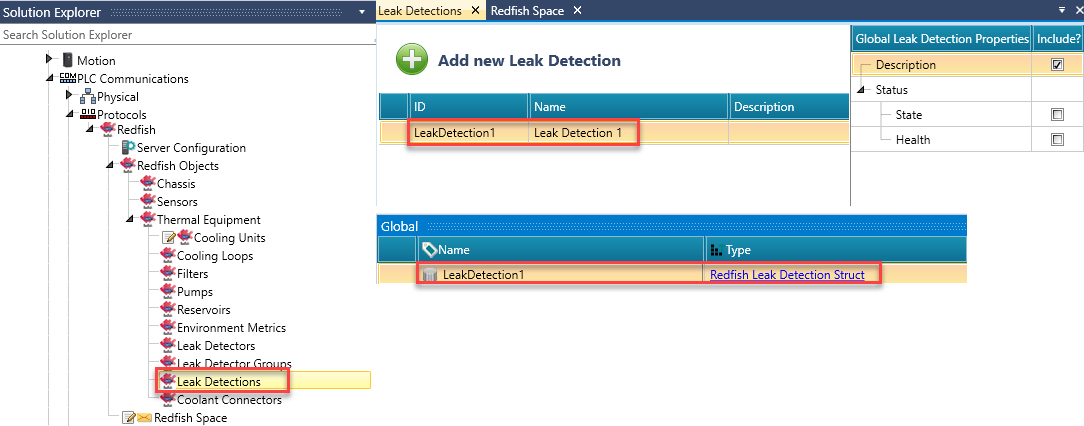Uncheck the Description include checkbox
This screenshot has height=426, width=1084.
[1057, 65]
